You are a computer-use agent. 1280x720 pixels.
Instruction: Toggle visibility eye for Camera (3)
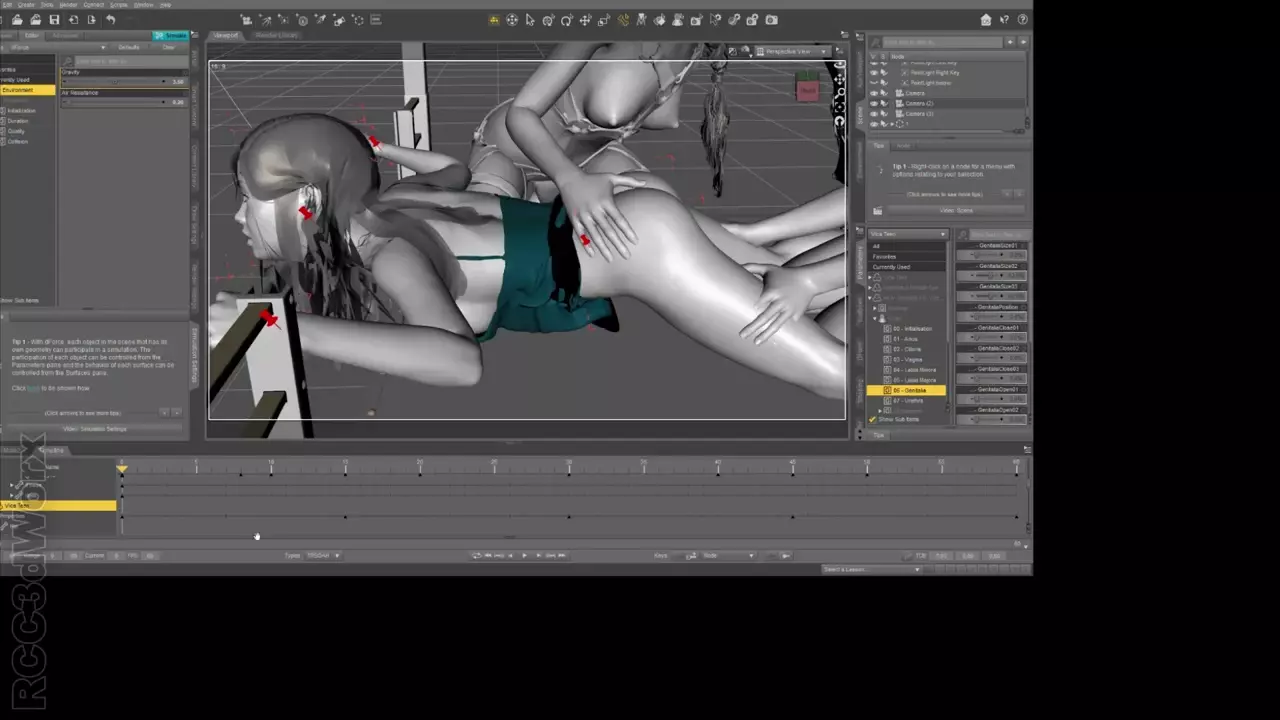[873, 114]
